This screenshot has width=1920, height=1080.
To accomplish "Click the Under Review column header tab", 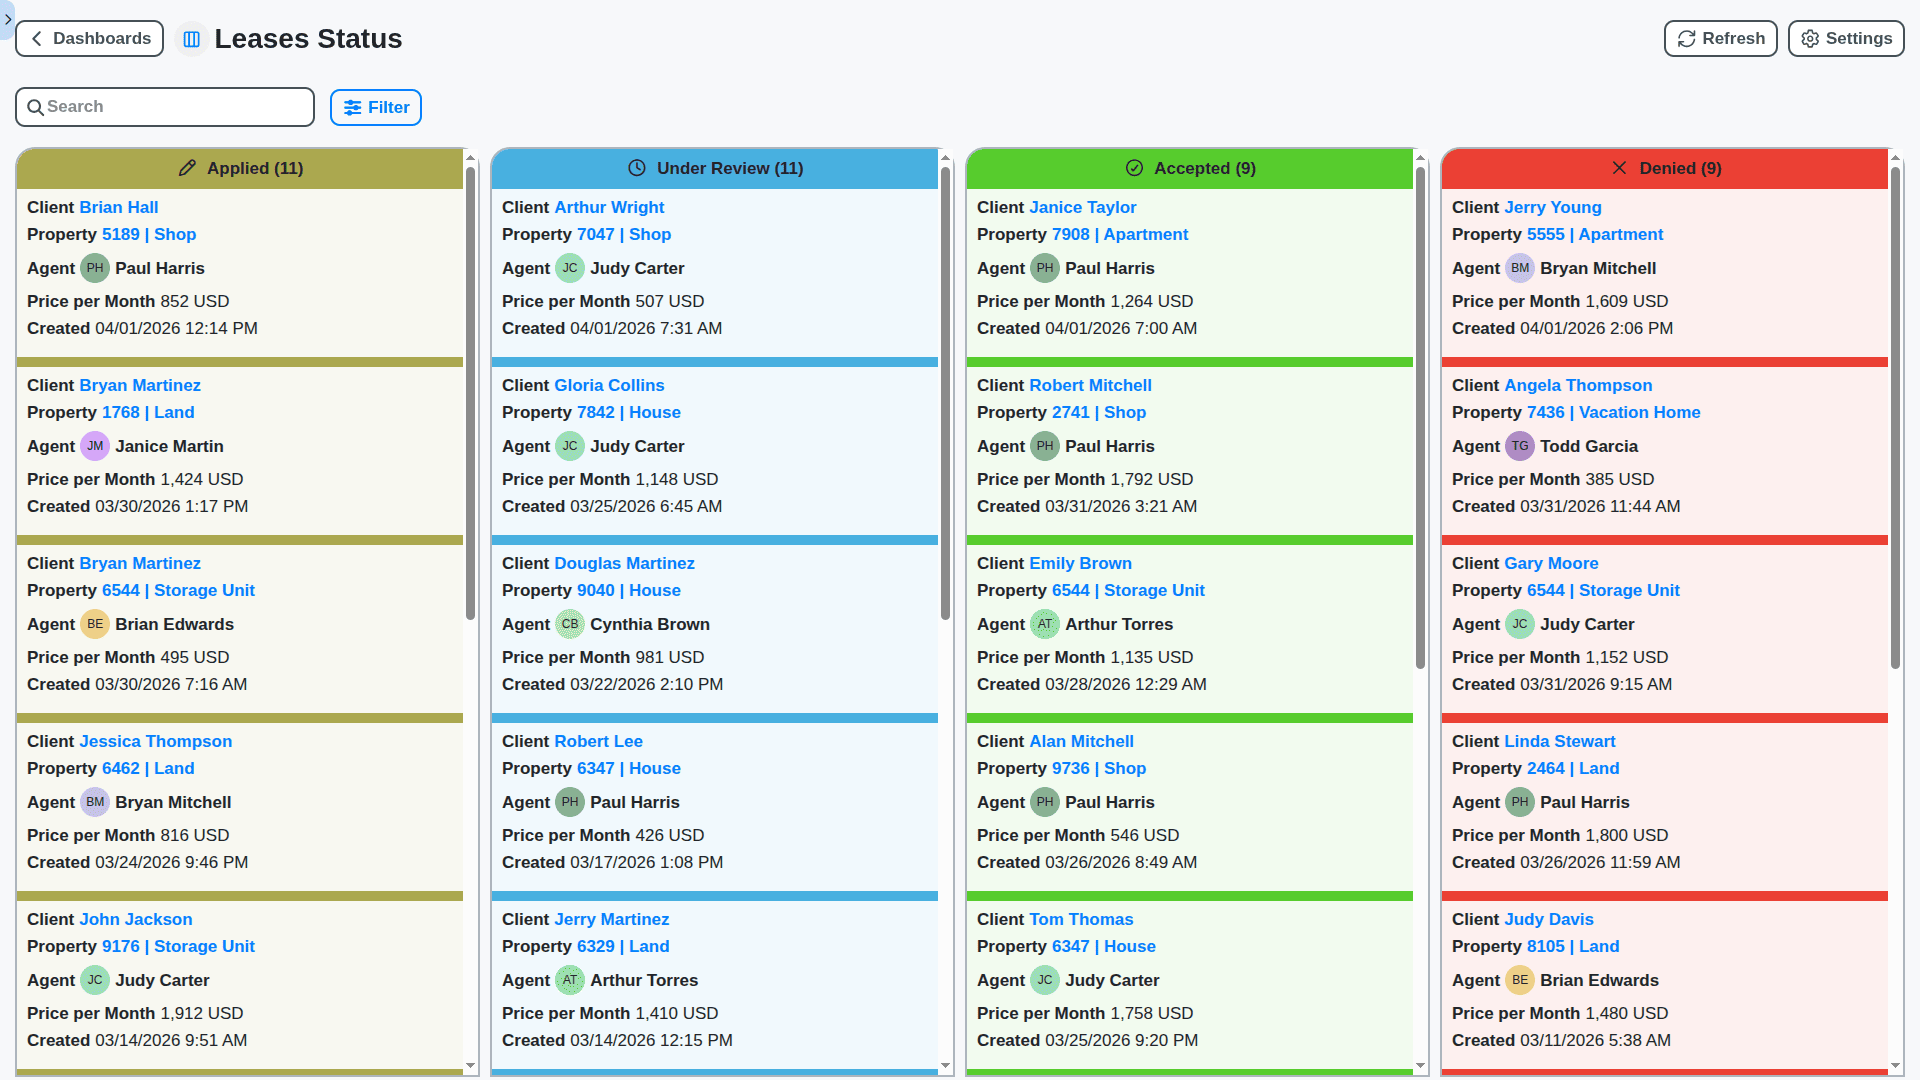I will [x=715, y=168].
